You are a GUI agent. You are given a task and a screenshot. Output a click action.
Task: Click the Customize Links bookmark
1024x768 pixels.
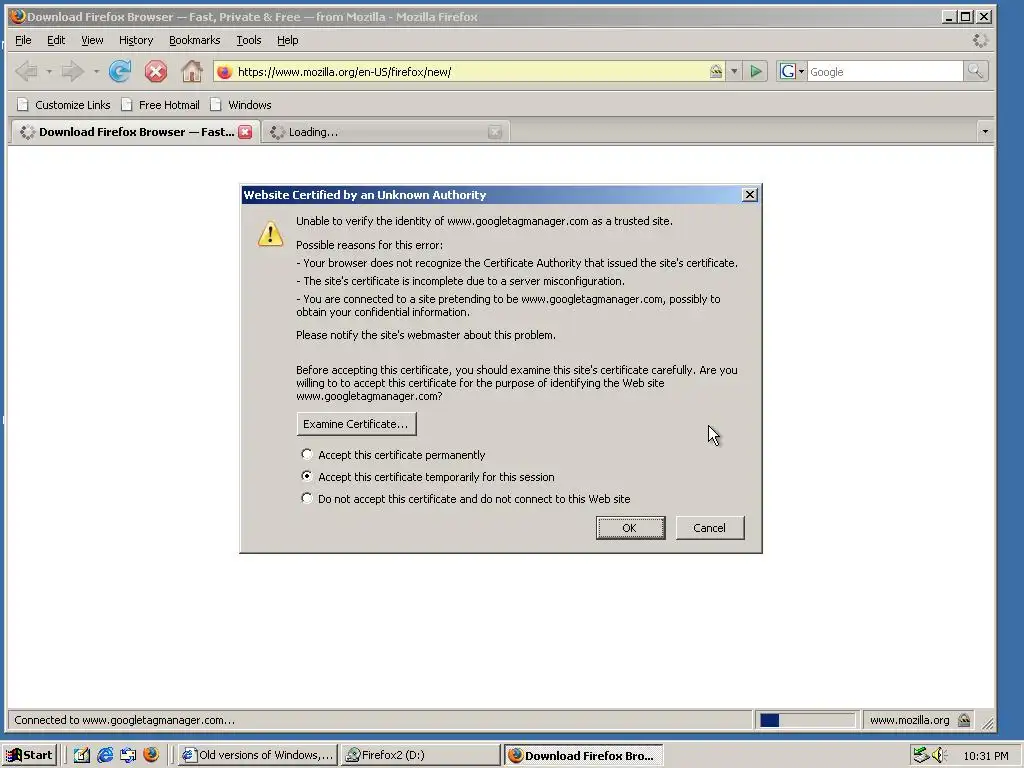point(64,104)
